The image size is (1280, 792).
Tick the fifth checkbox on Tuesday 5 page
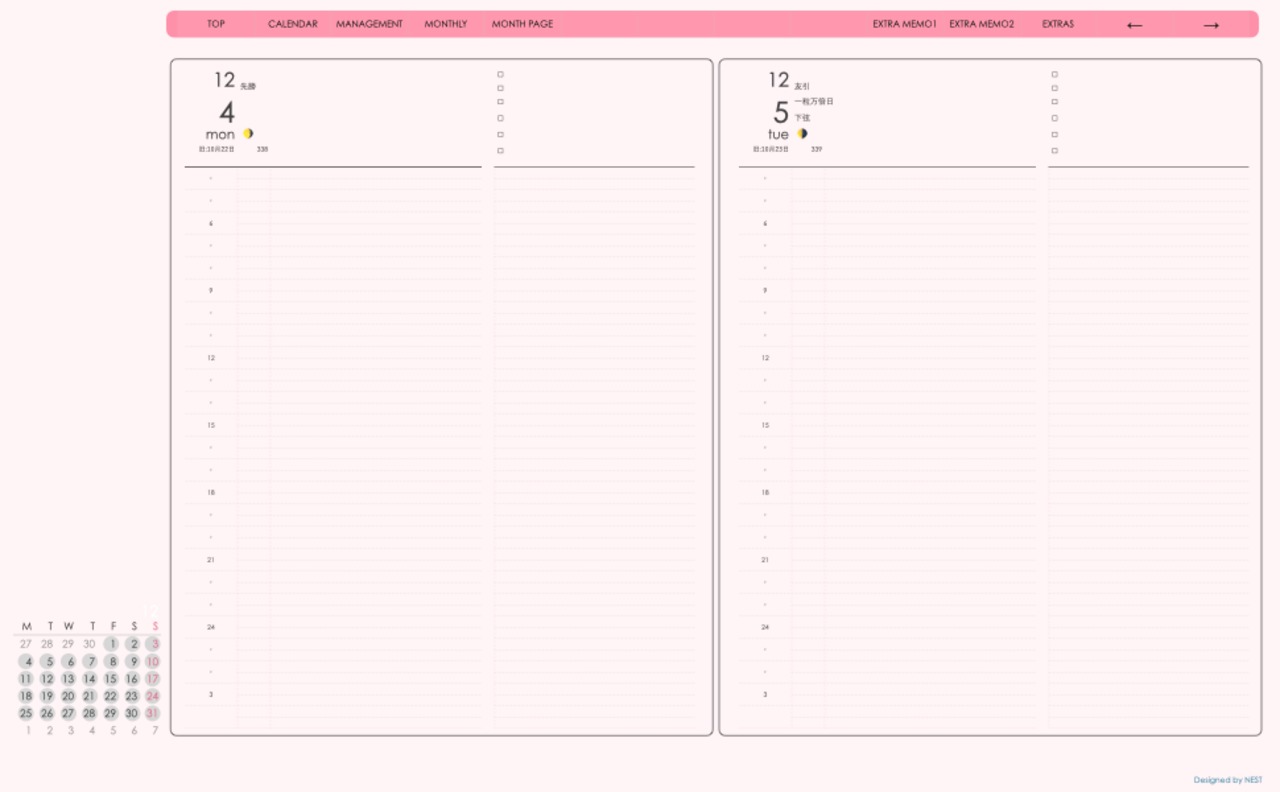click(x=1054, y=134)
